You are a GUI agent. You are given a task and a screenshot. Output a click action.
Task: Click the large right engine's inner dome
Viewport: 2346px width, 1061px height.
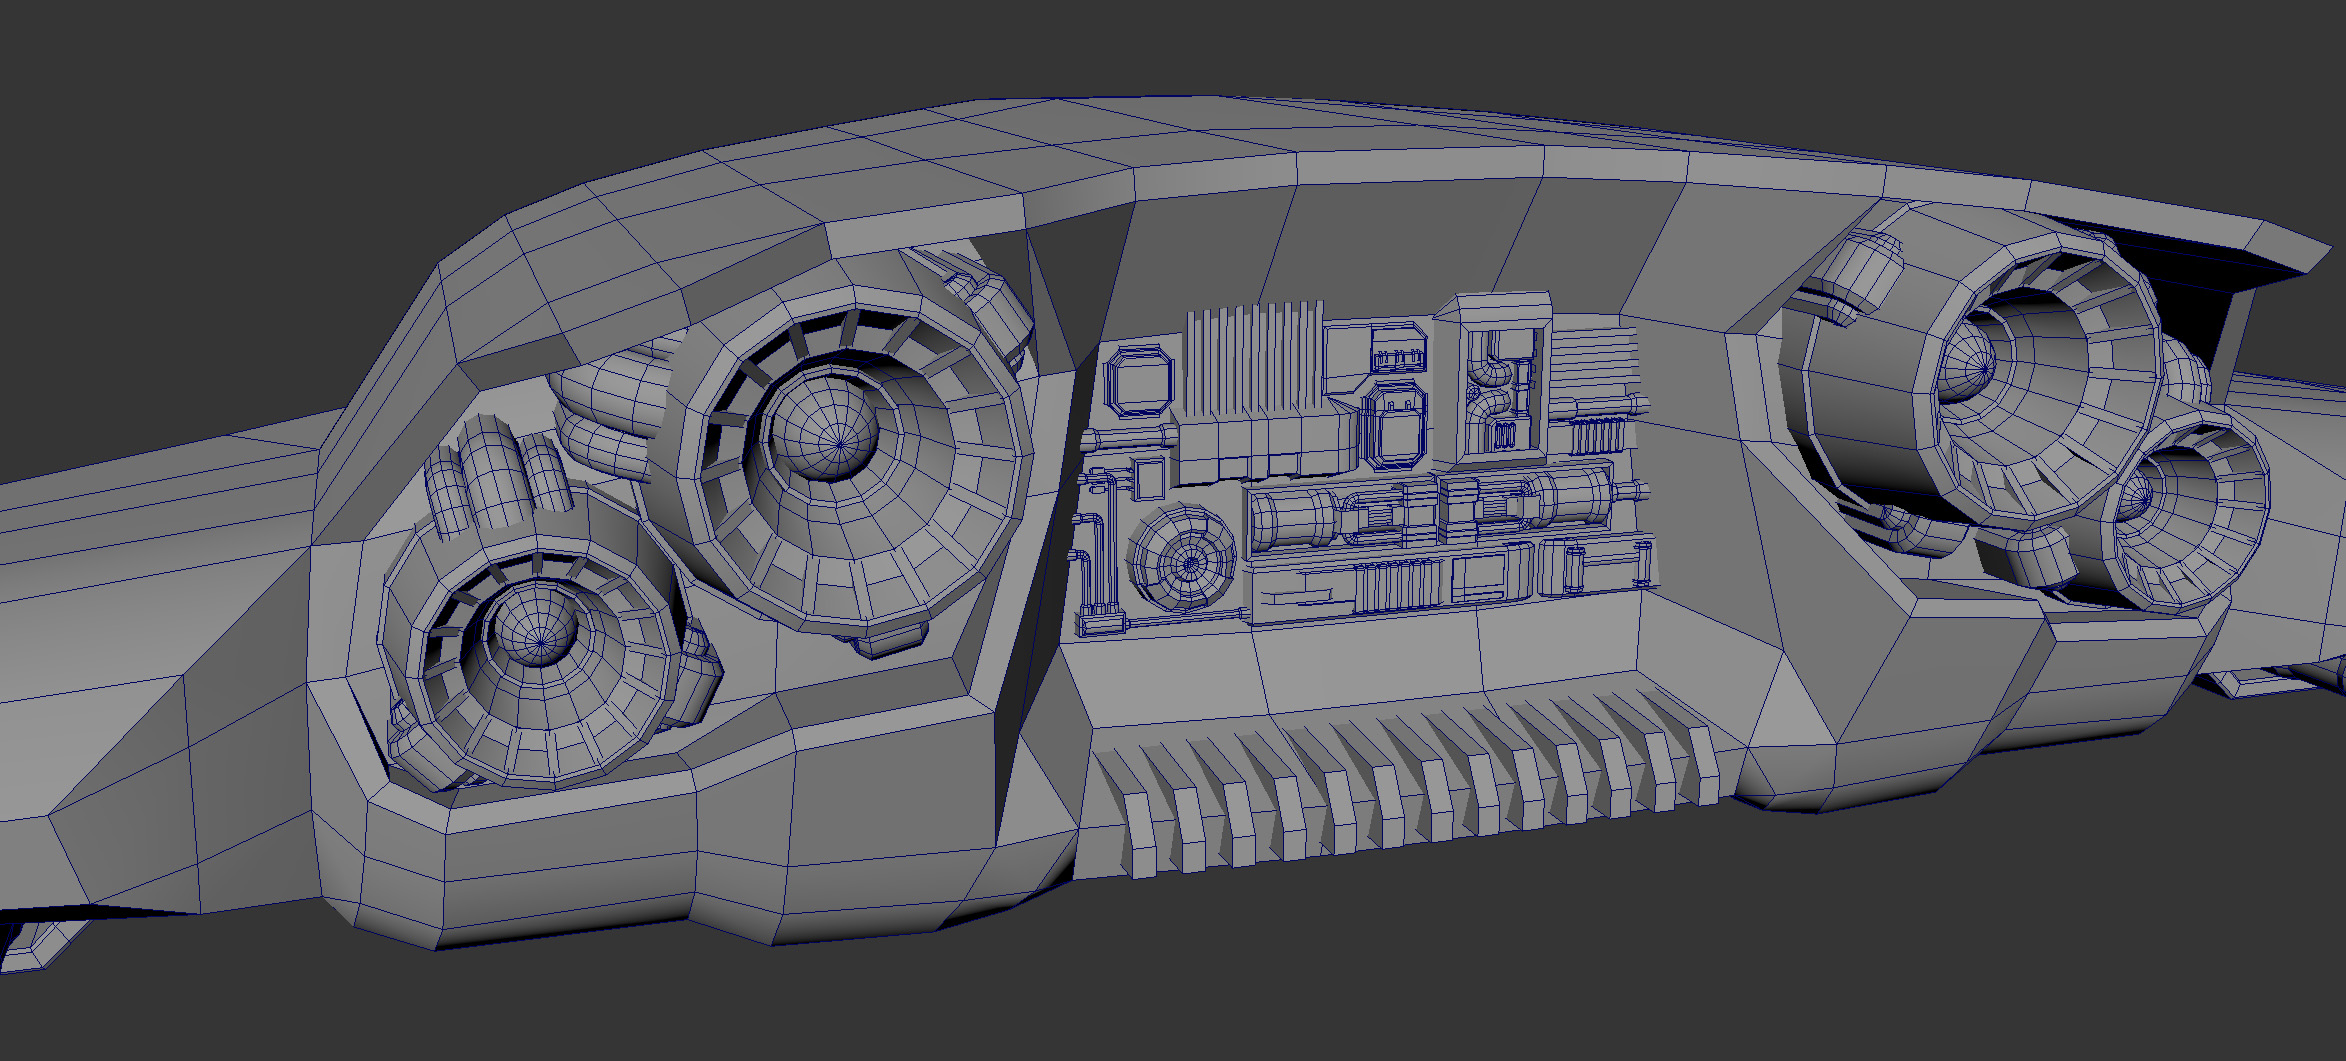pyautogui.click(x=1967, y=365)
